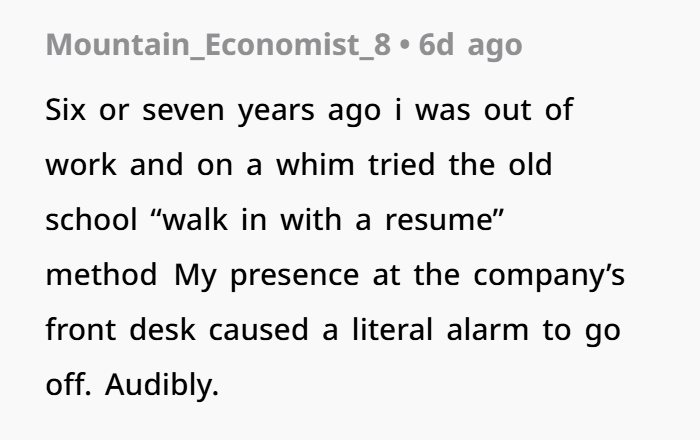Click the word "alarm" in the comment
Image resolution: width=700 pixels, height=440 pixels.
488,329
